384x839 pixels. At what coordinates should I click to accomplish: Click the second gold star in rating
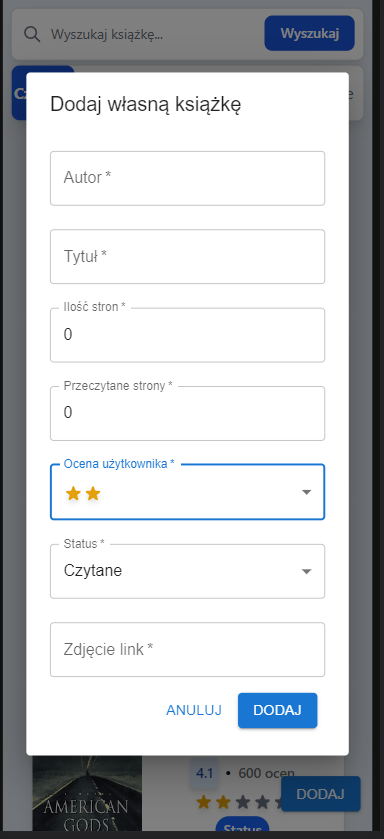(93, 493)
